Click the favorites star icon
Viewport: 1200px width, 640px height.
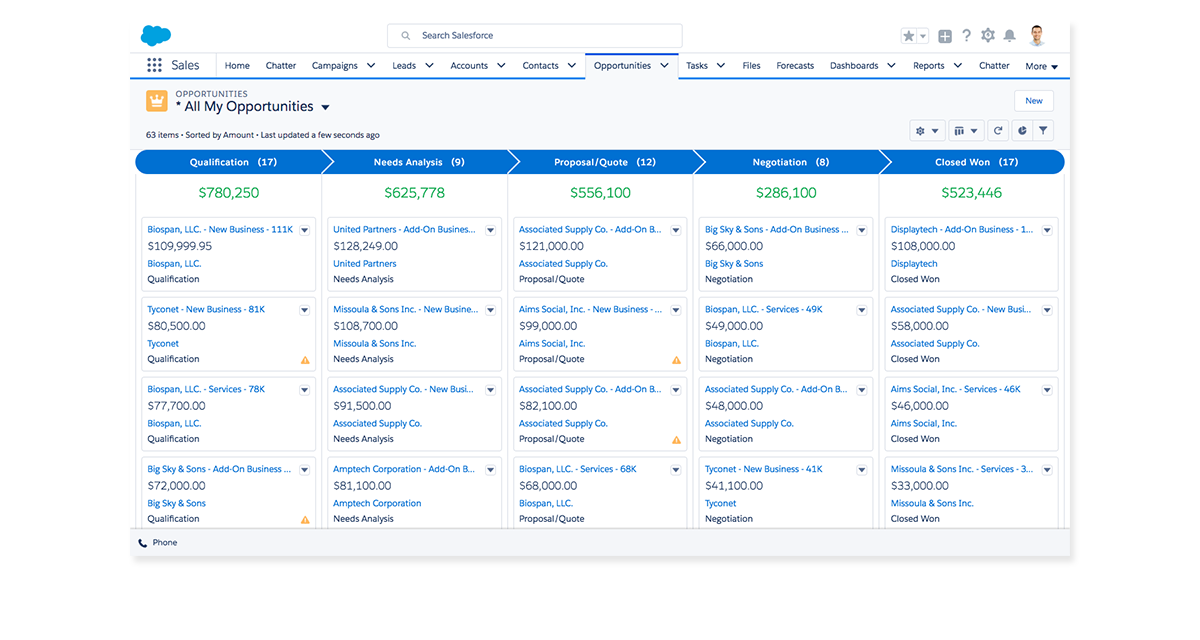(x=909, y=36)
